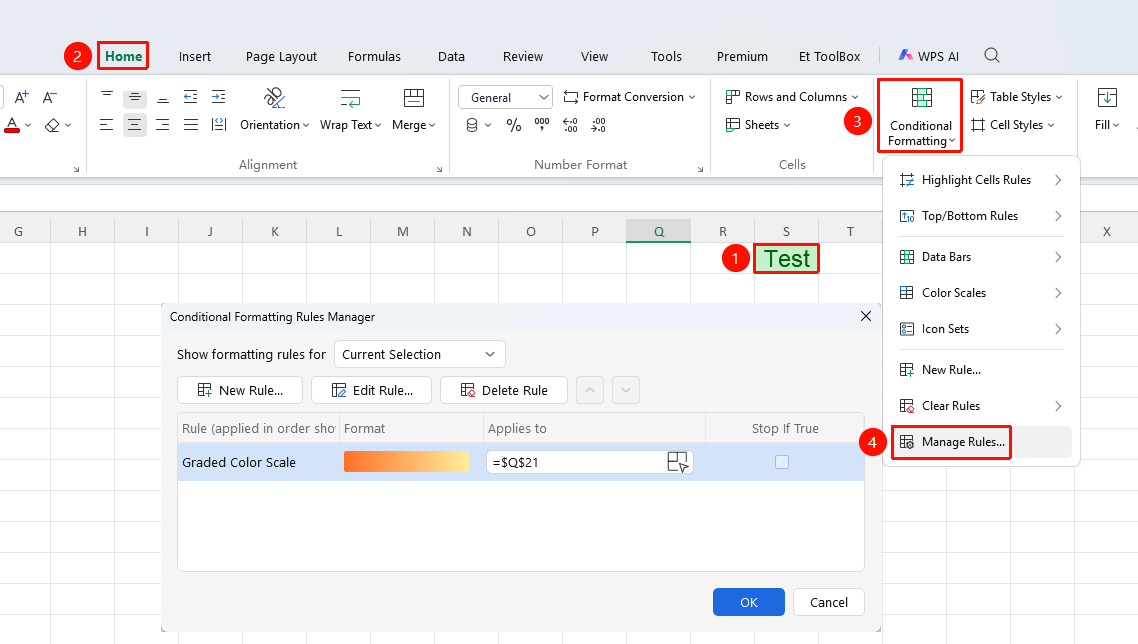Increase the cell indent
Screen dimensions: 1138x644
(x=218, y=97)
